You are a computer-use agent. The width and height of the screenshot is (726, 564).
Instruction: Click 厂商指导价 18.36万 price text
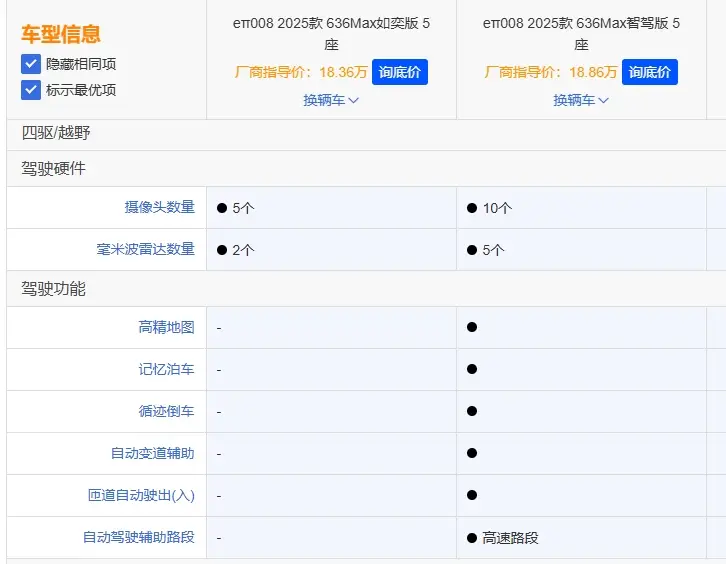301,72
